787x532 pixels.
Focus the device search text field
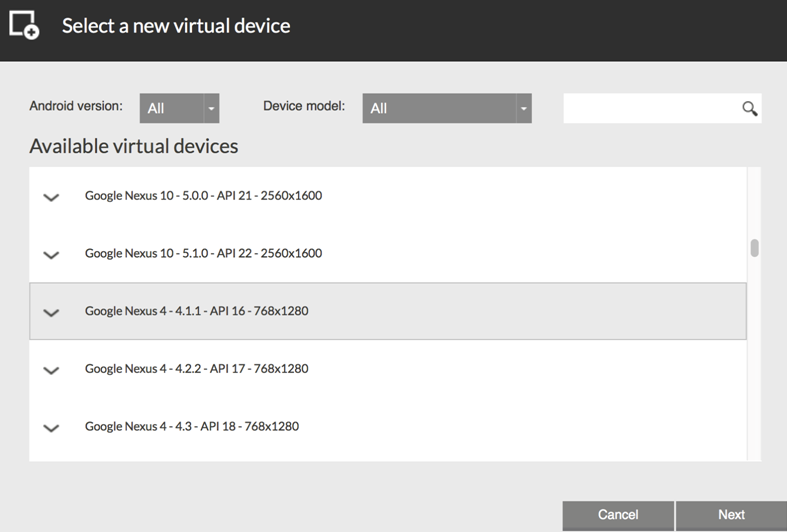click(652, 108)
